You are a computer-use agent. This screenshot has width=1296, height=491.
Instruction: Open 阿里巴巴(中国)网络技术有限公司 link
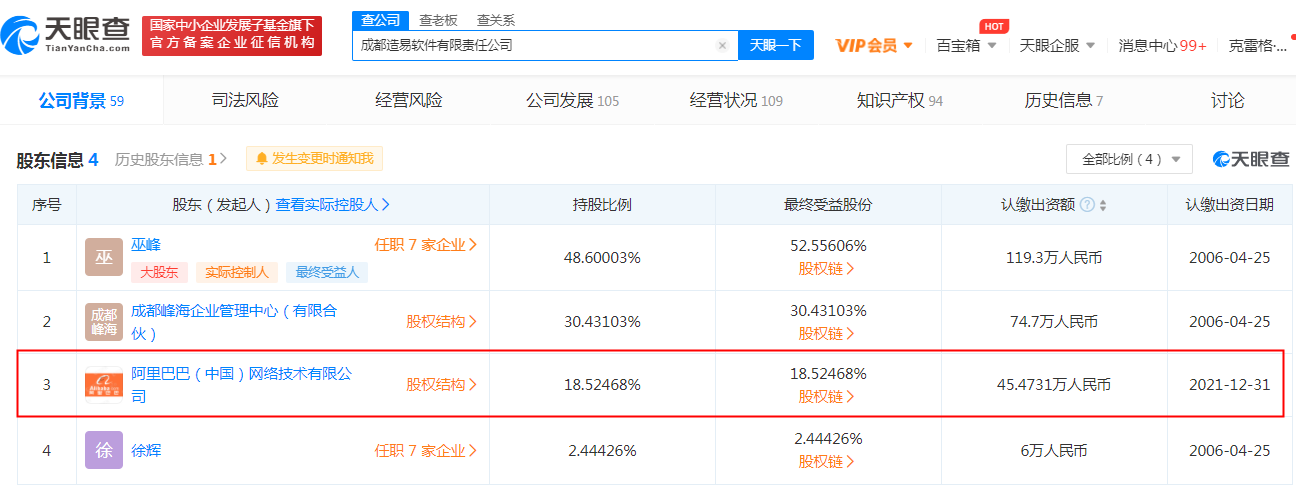[242, 384]
